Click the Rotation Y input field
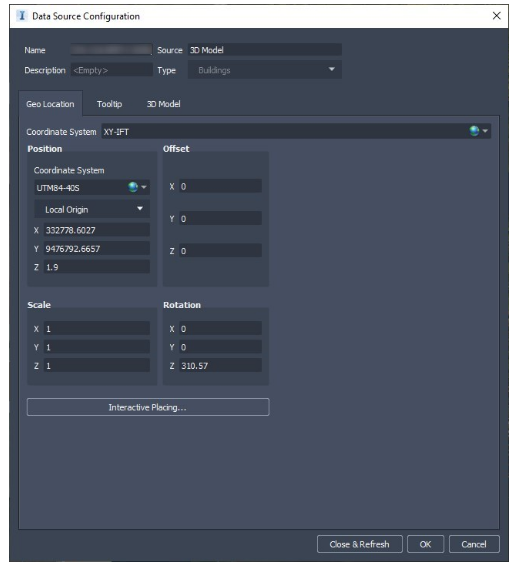Screen dimensions: 518x569 220,347
